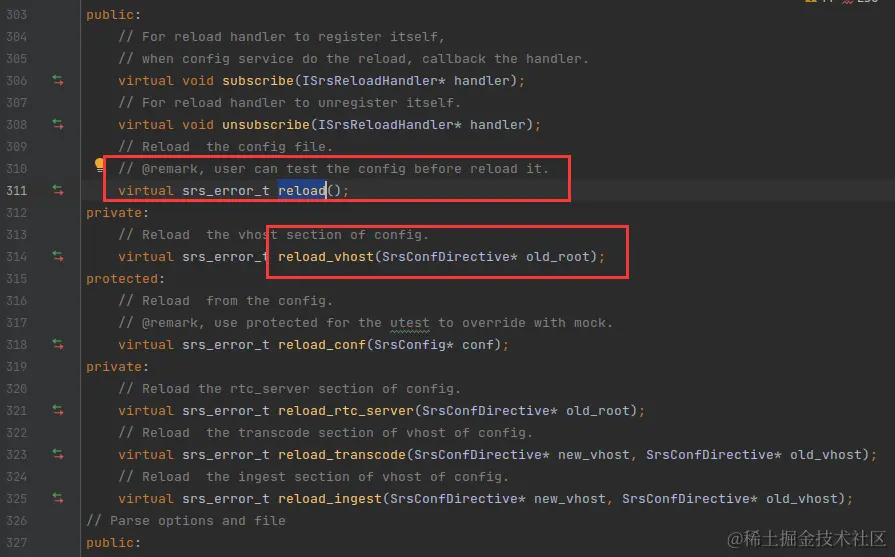Click the new_vhost parameter on line 325
895x557 pixels.
point(570,498)
